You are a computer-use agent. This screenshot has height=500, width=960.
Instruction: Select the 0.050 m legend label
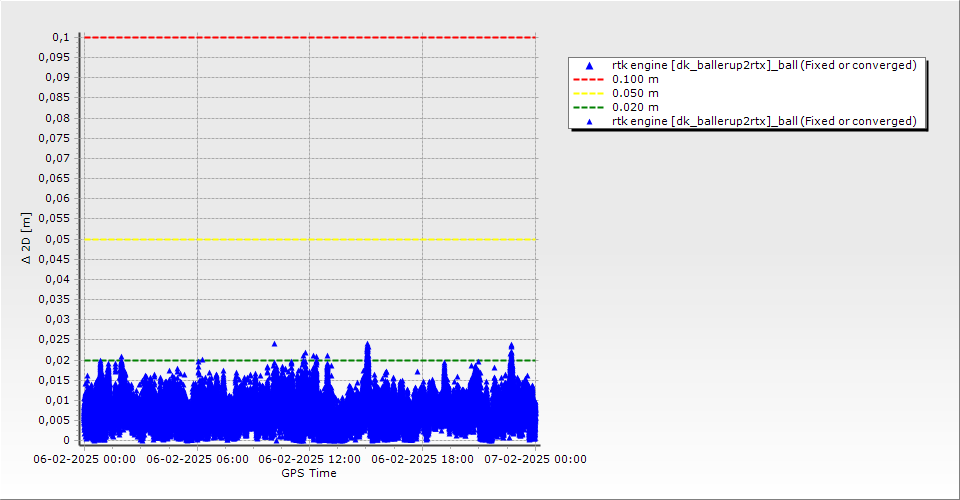tap(635, 93)
